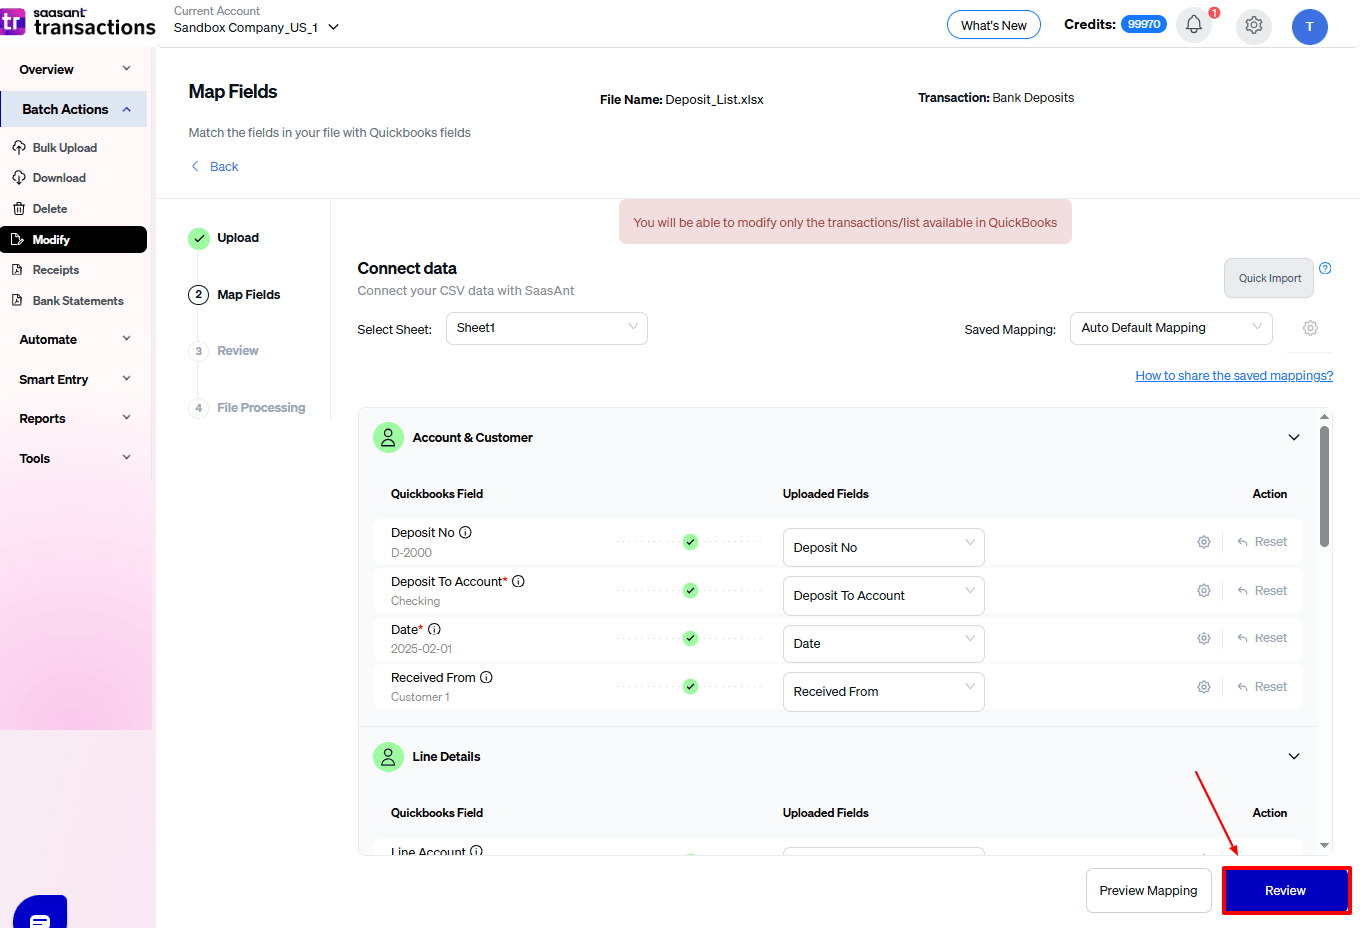Open the Saved Mapping dropdown

(1170, 328)
